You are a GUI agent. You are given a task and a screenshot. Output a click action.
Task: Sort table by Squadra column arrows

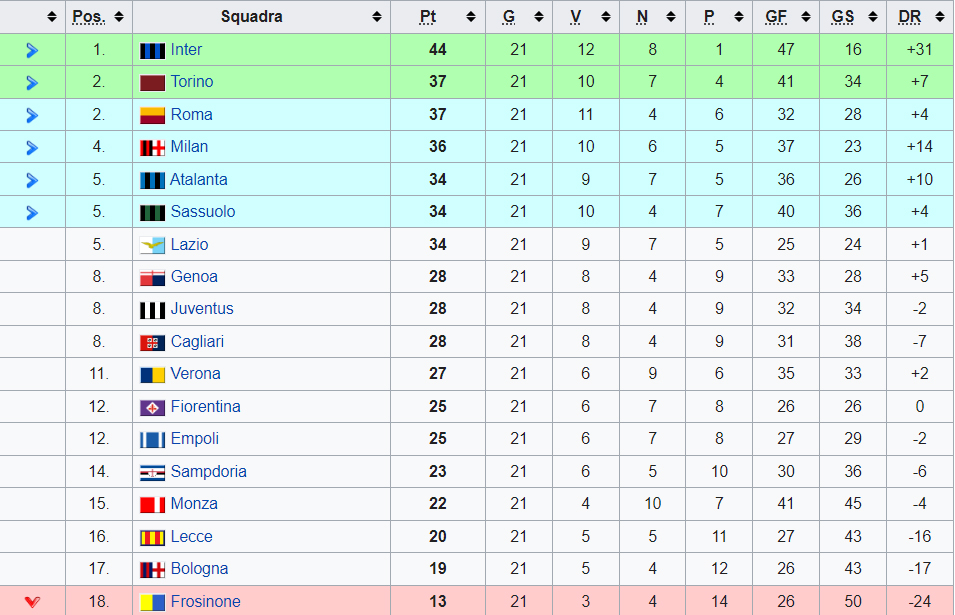tap(377, 17)
